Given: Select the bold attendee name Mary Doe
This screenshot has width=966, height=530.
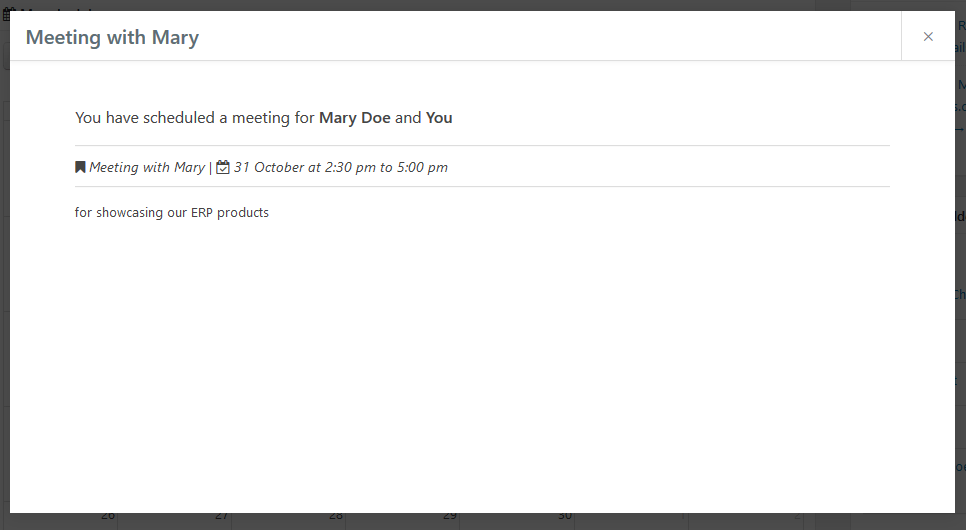Looking at the screenshot, I should tap(355, 118).
